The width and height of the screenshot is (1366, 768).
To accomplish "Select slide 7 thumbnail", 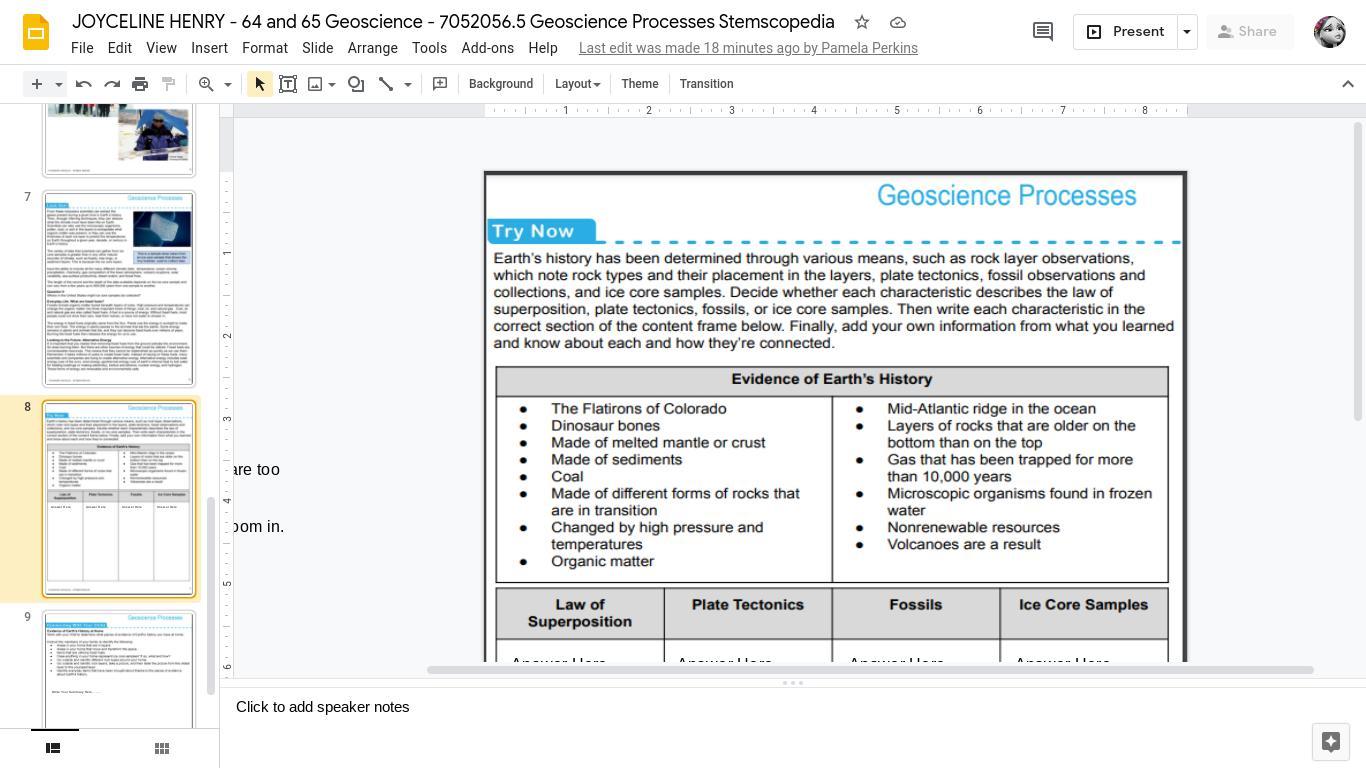I will click(119, 289).
